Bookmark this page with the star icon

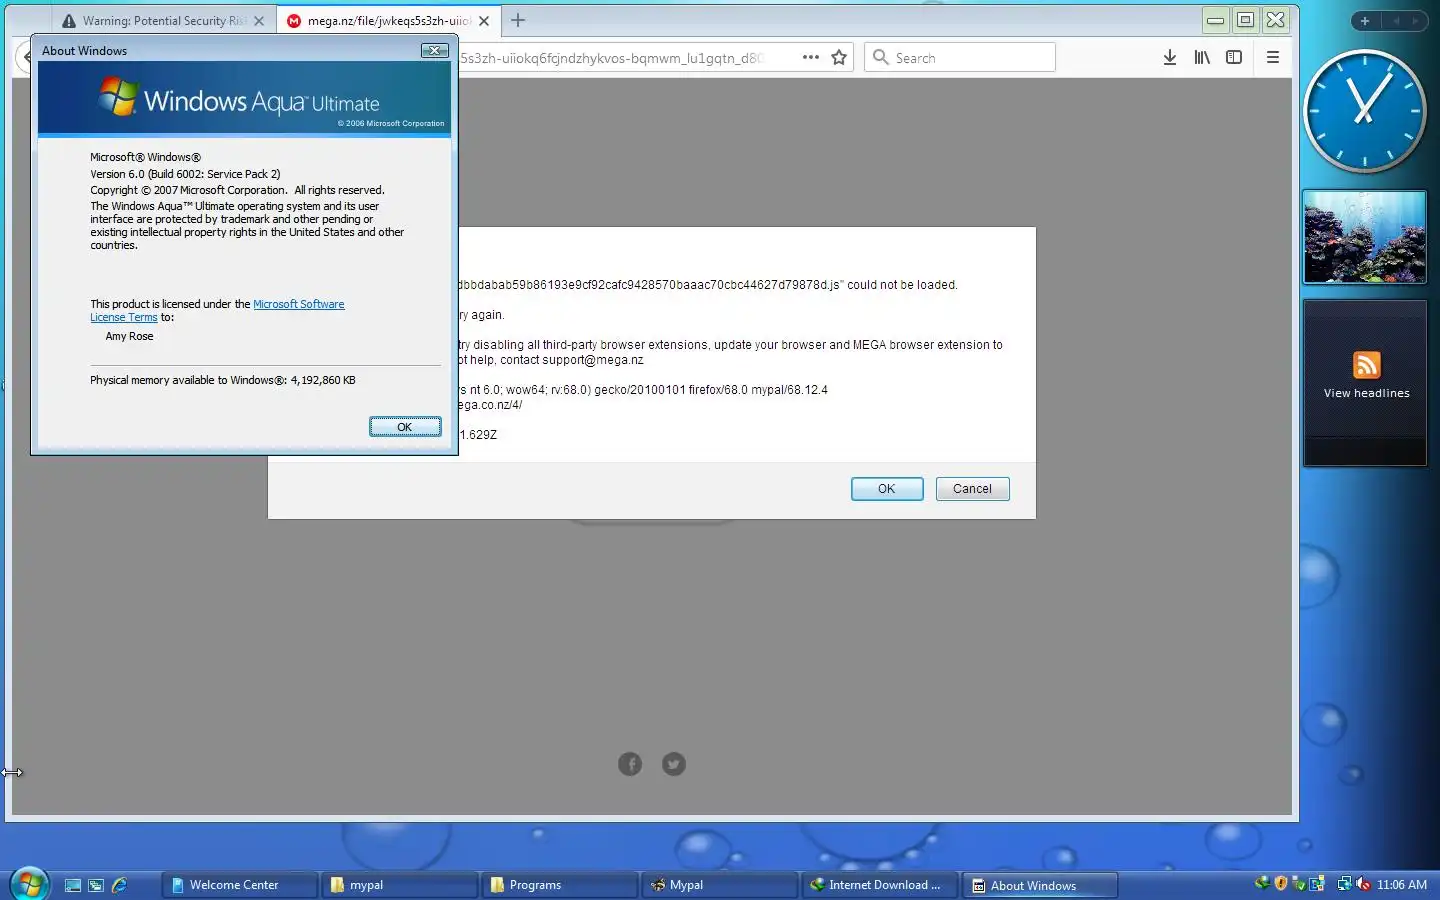pos(839,57)
